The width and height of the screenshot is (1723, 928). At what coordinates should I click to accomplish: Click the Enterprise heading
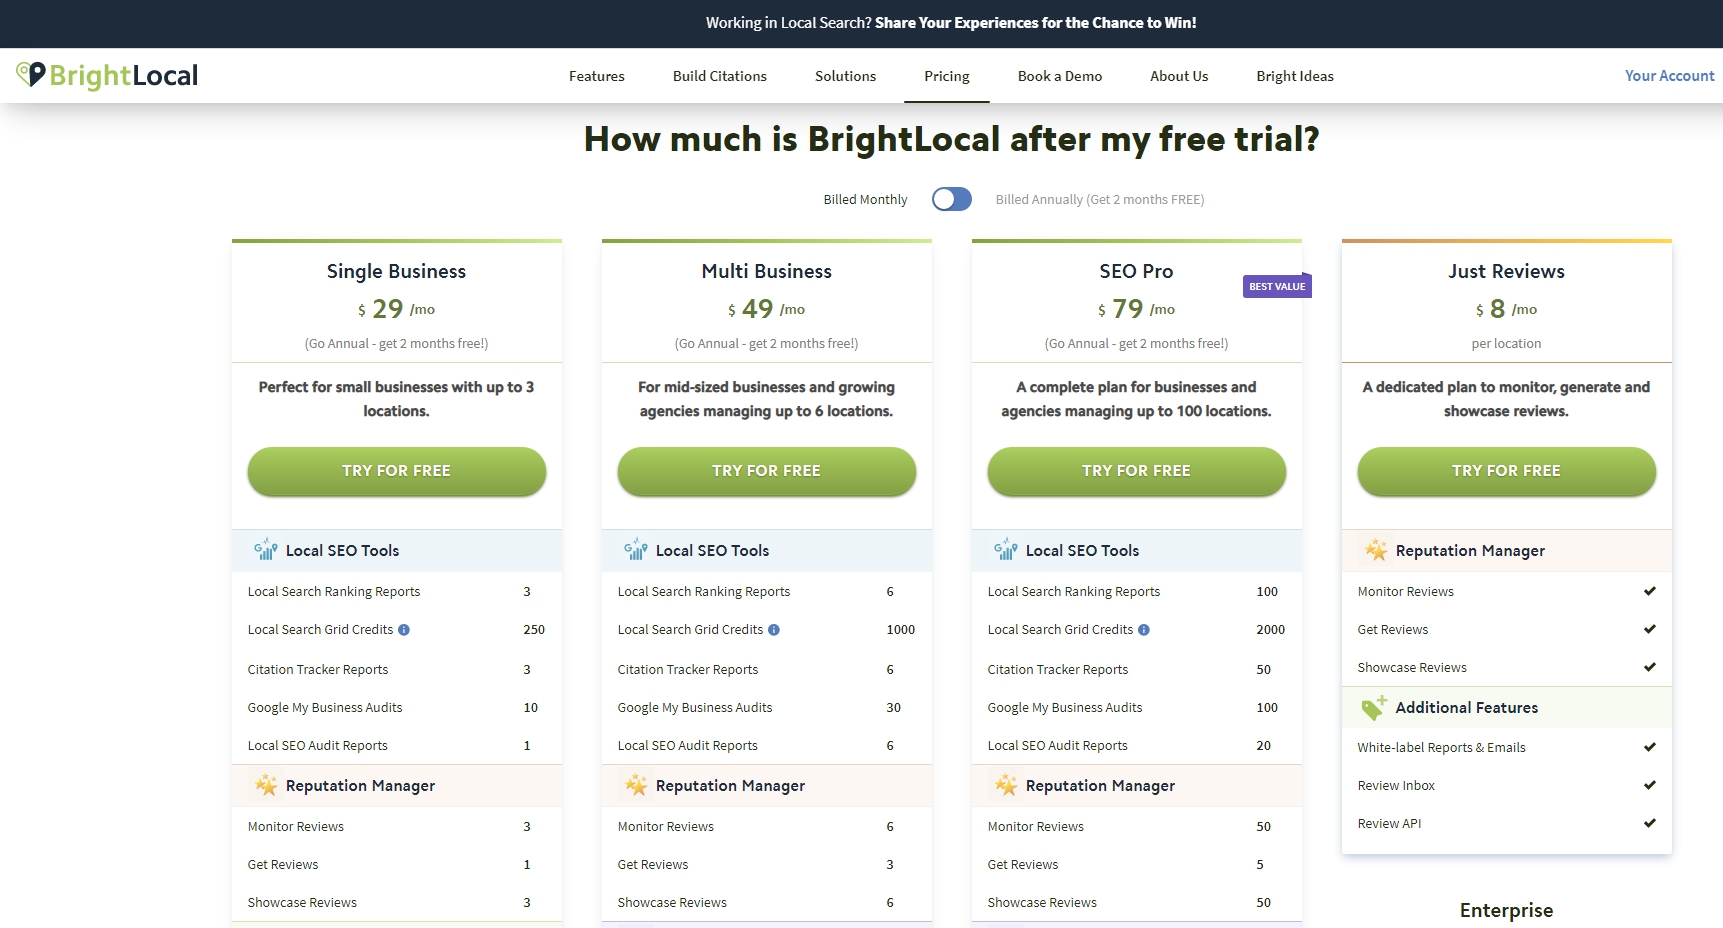coord(1506,910)
